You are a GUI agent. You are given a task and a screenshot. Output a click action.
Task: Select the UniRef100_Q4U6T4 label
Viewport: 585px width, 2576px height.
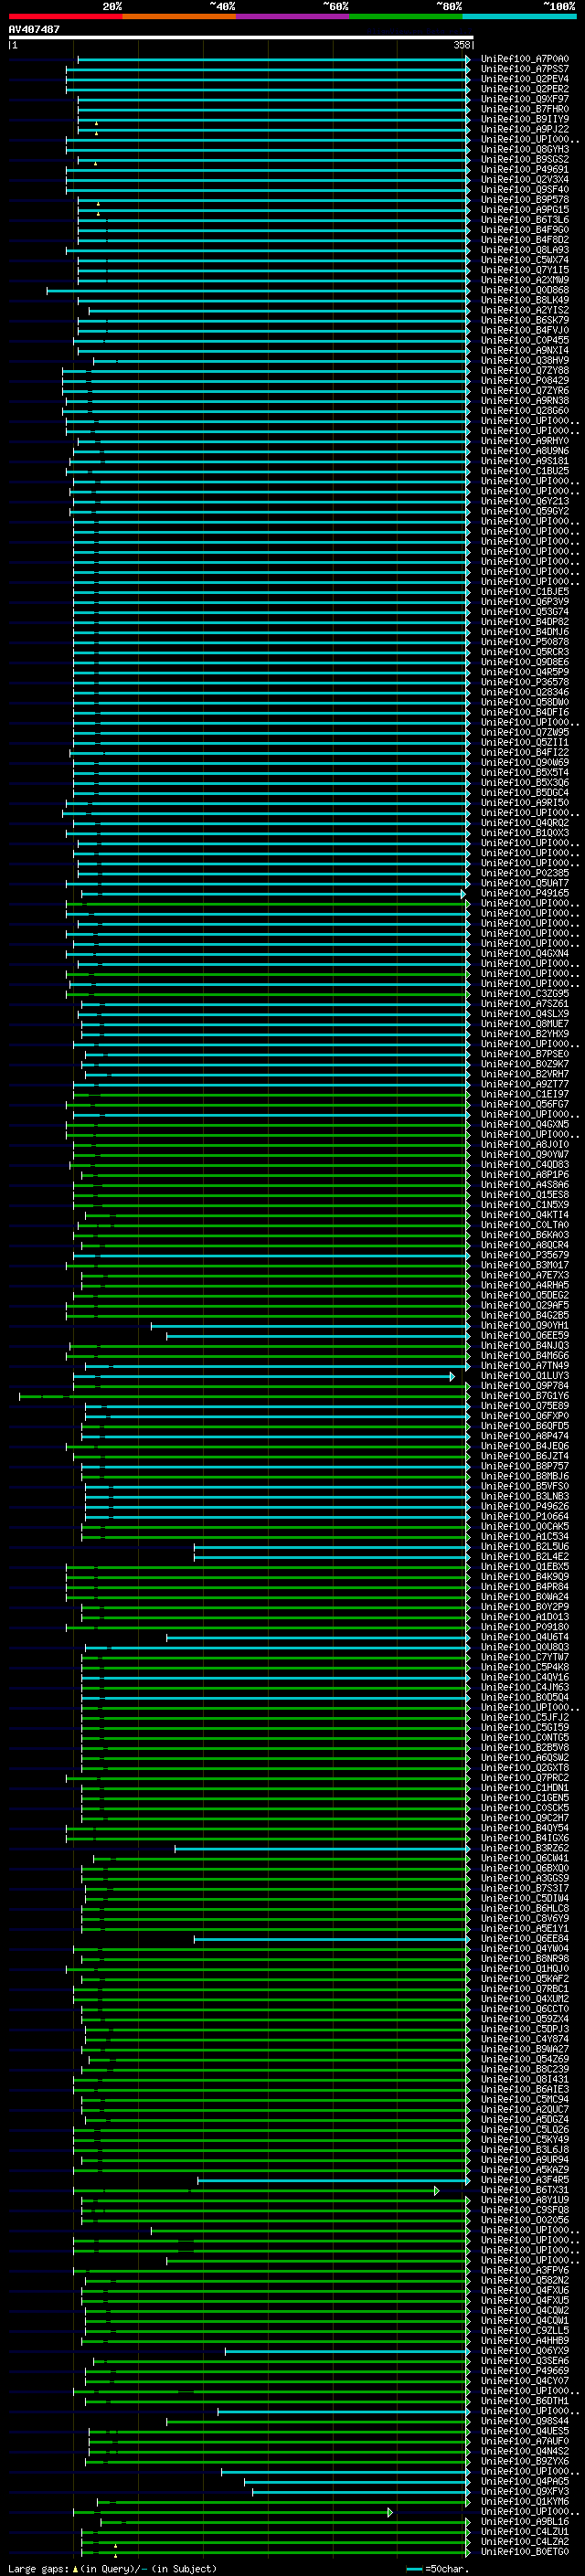point(524,1637)
